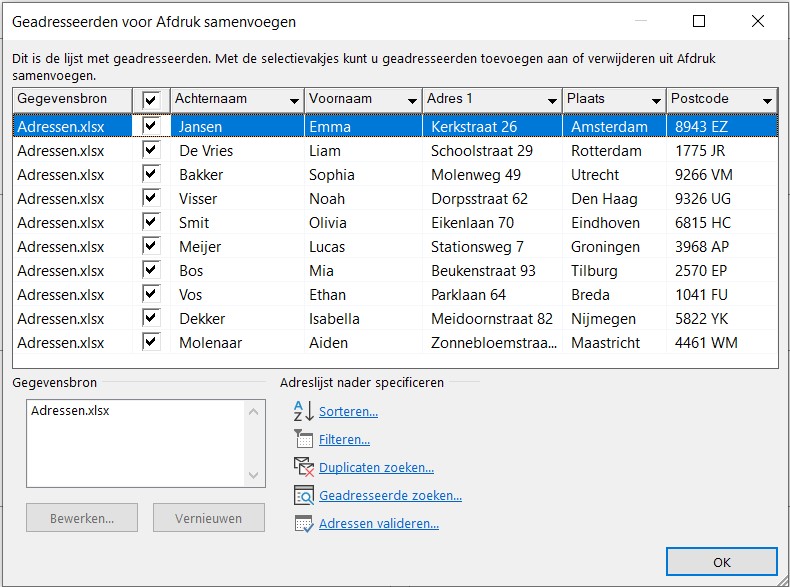Open the Sorteren... link

click(348, 412)
